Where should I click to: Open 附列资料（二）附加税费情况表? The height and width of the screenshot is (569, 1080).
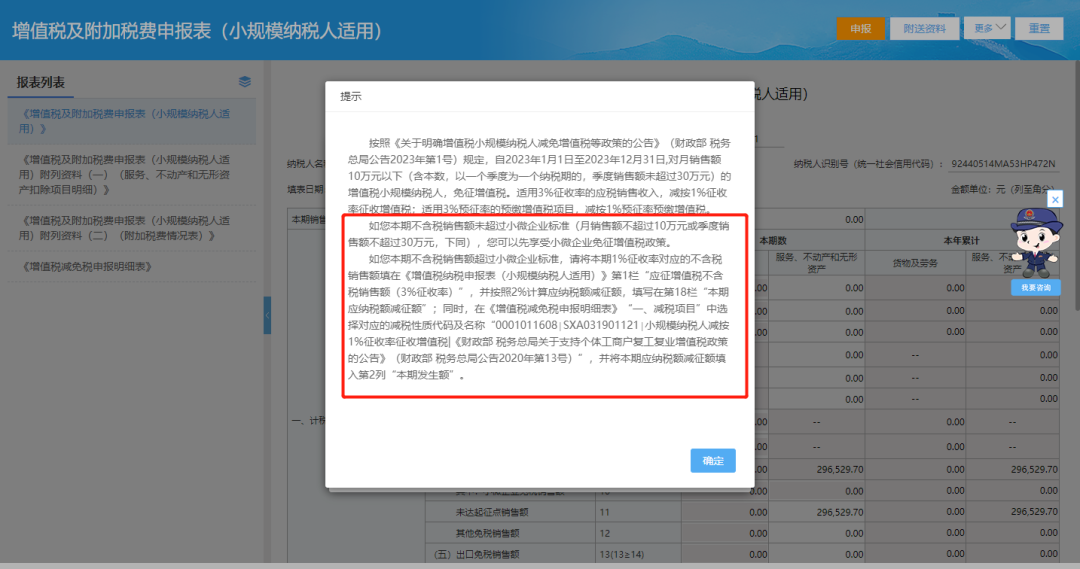click(132, 228)
